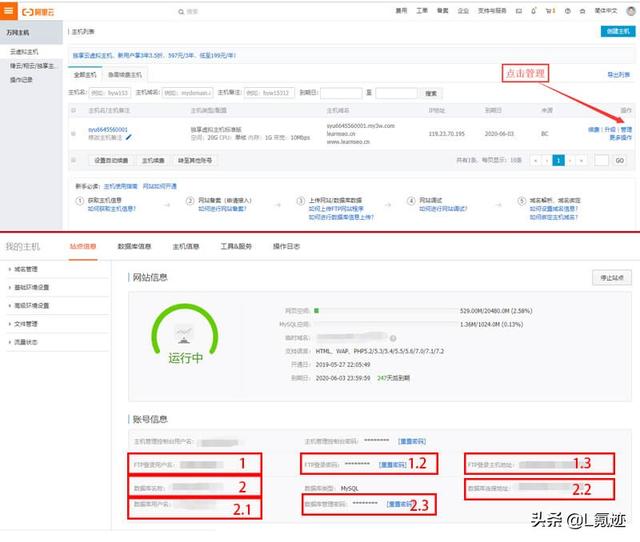The image size is (640, 542).
Task: Click 重置密码 link beside FTP password
Action: coord(392,464)
